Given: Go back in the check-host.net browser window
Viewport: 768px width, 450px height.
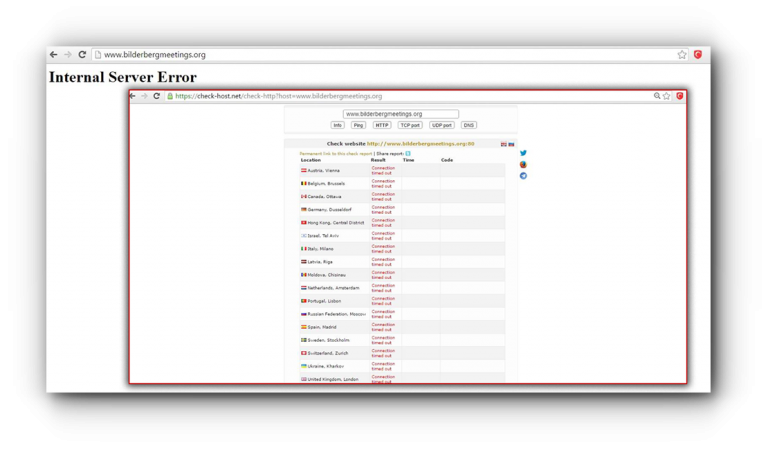Looking at the screenshot, I should tap(133, 96).
